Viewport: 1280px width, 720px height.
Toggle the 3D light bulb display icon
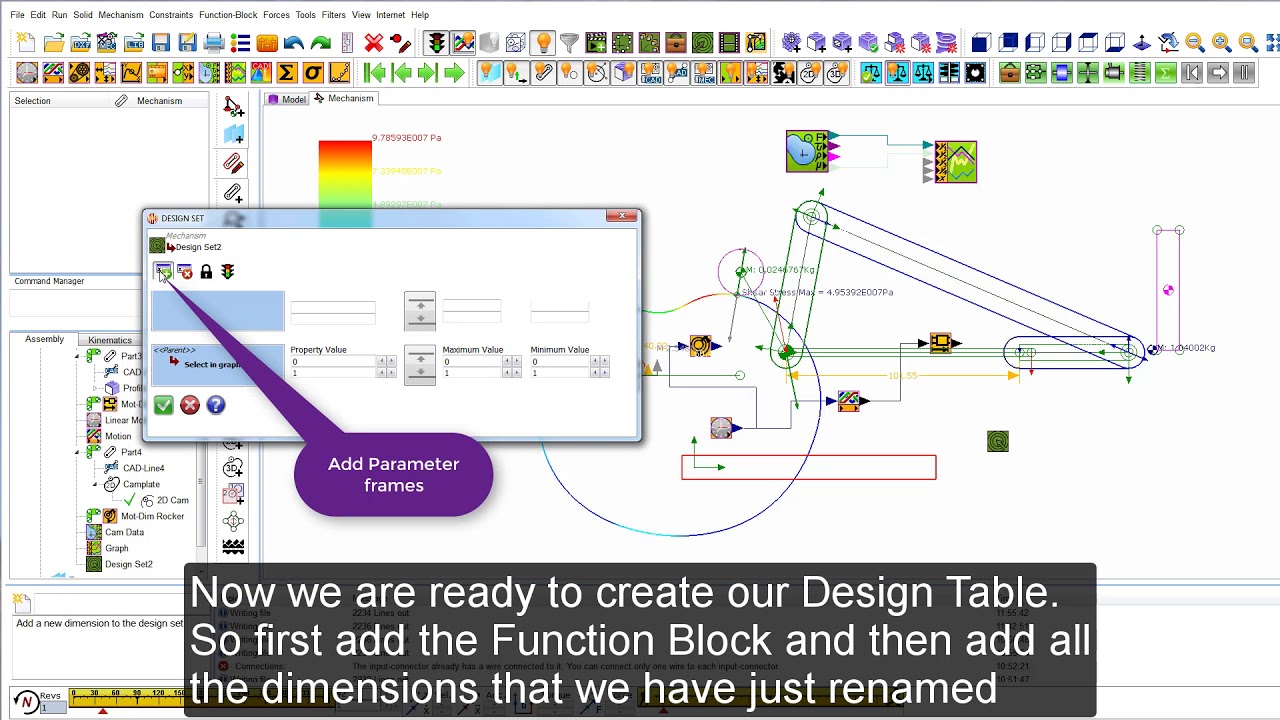836,73
